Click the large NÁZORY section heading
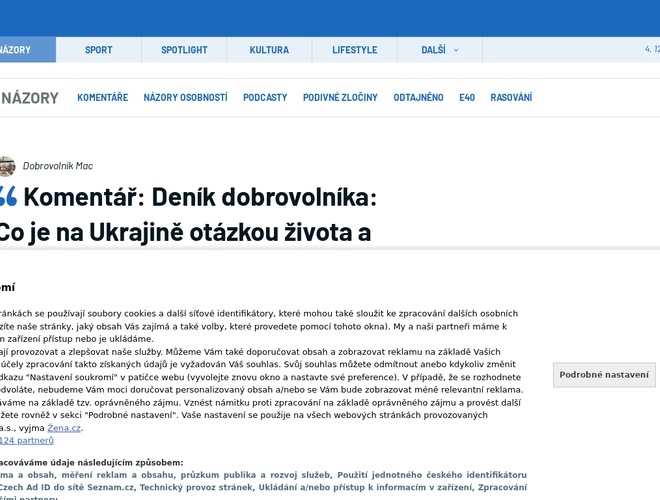Image resolution: width=660 pixels, height=500 pixels. [x=30, y=98]
